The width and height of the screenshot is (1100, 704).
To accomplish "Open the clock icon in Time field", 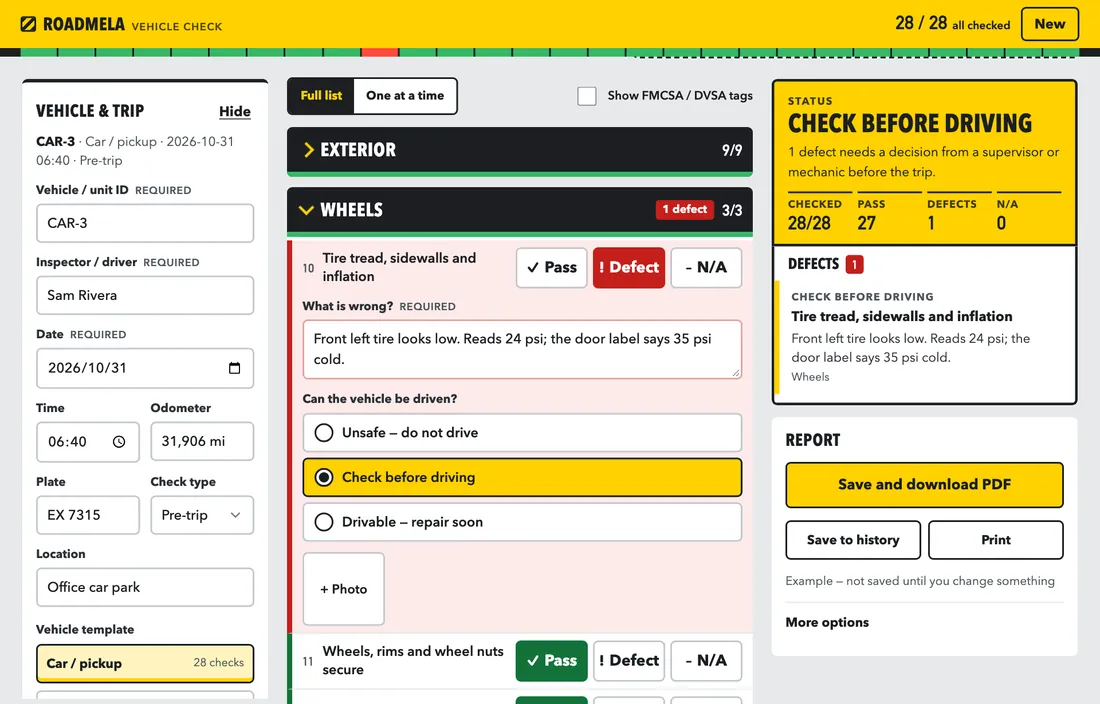I will [x=119, y=442].
